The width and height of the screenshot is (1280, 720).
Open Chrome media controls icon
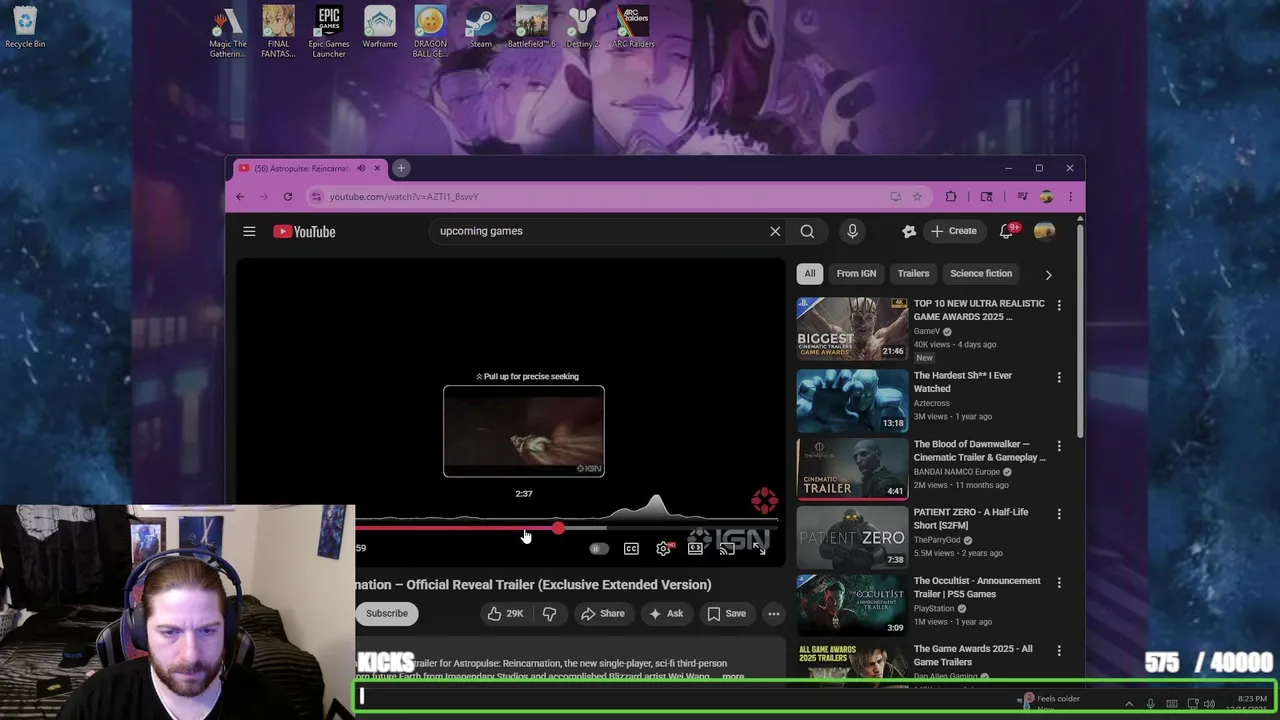click(x=1022, y=197)
